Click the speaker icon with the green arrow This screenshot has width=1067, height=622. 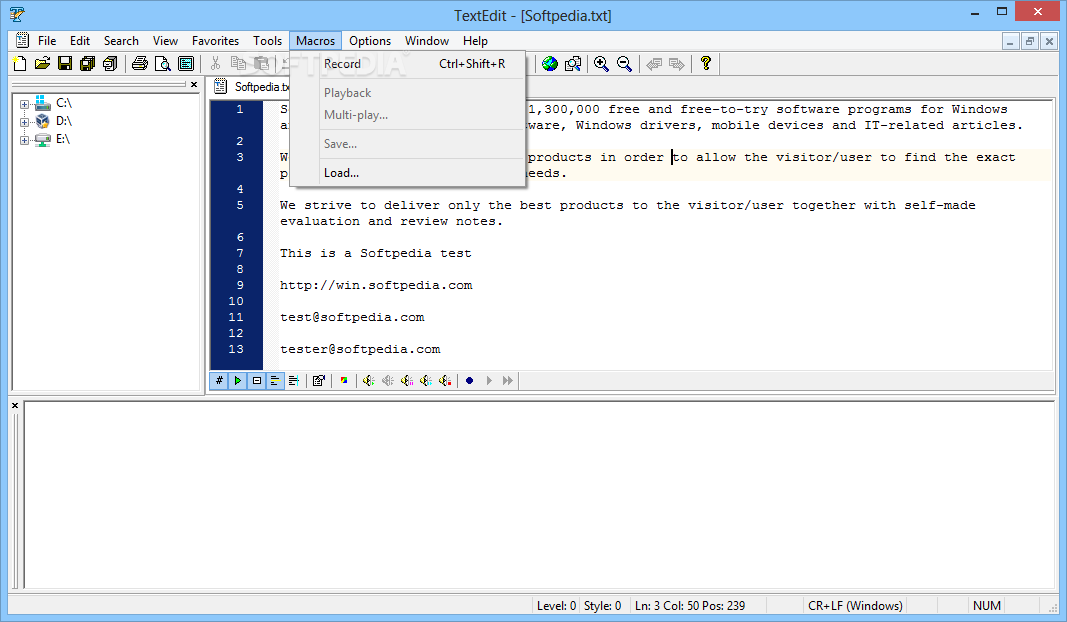click(369, 381)
